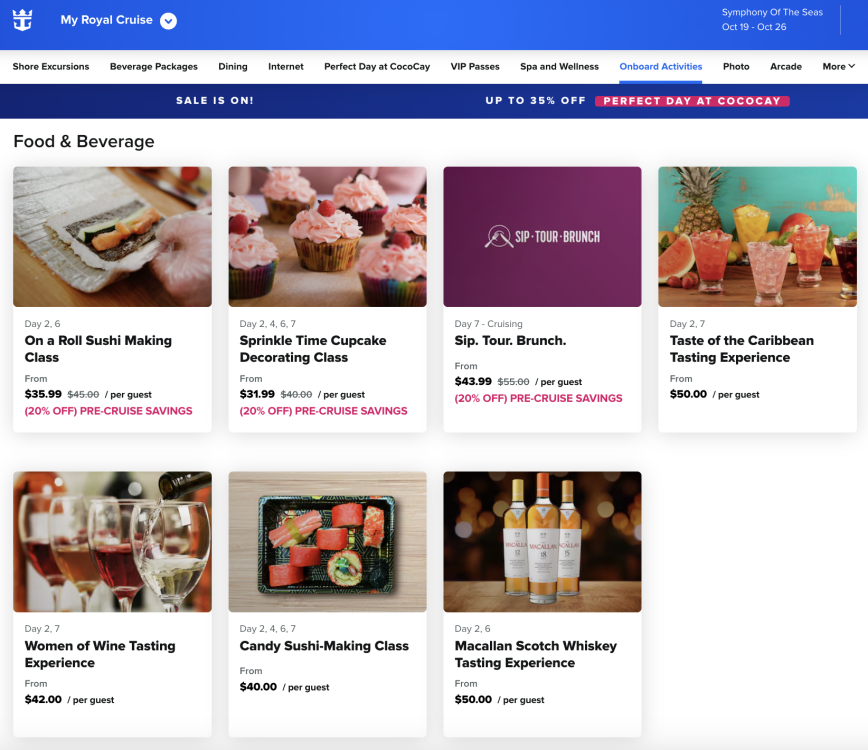Switch to Perfect Day at CocoCay tab

377,66
